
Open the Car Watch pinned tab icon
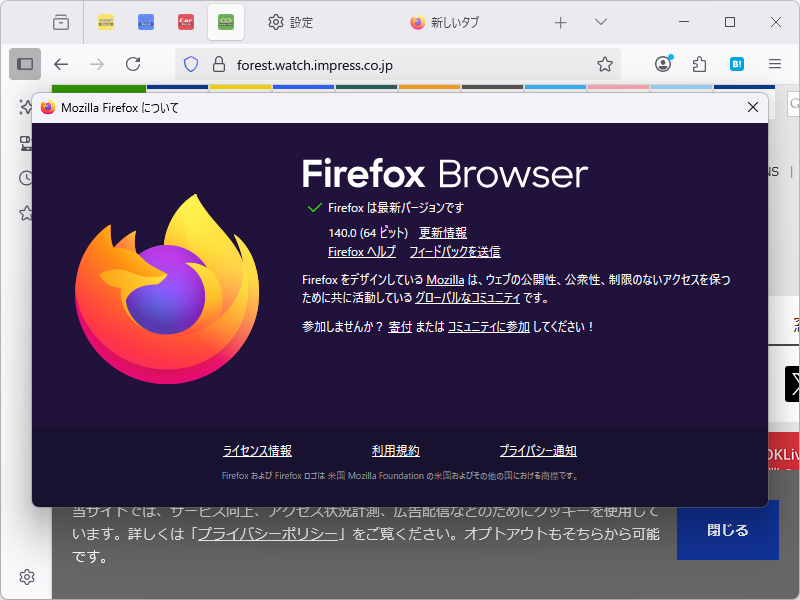[x=185, y=21]
